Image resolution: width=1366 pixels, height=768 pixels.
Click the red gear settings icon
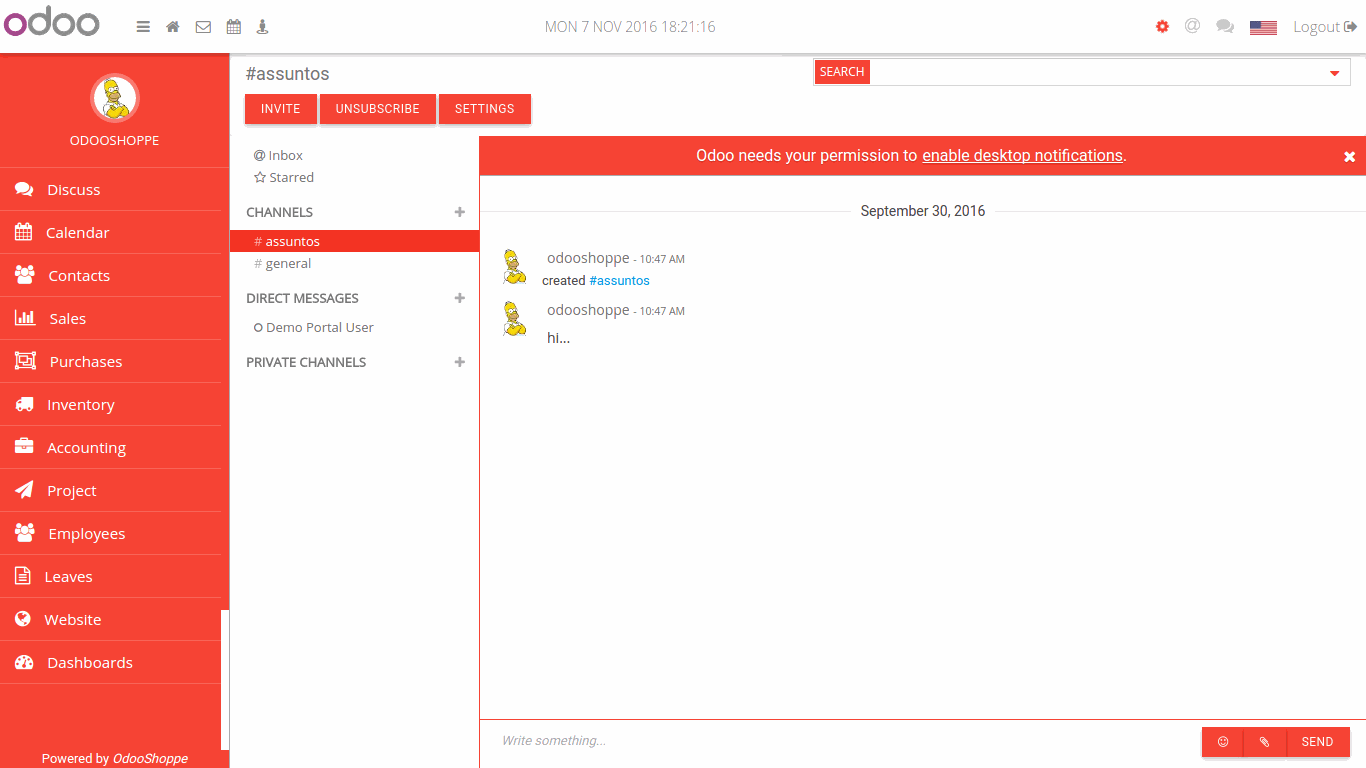[x=1162, y=27]
